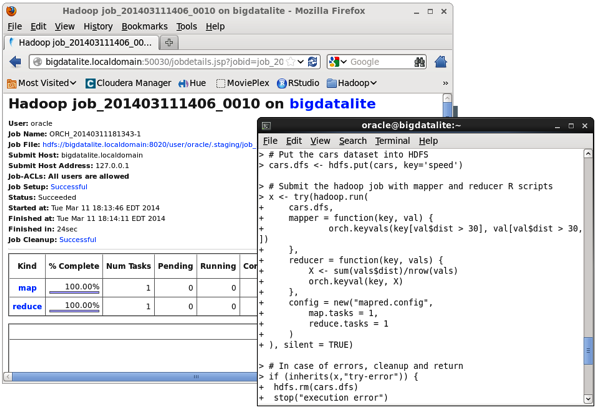Open the terminal View menu
Viewport: 600px width, 412px height.
pos(320,141)
